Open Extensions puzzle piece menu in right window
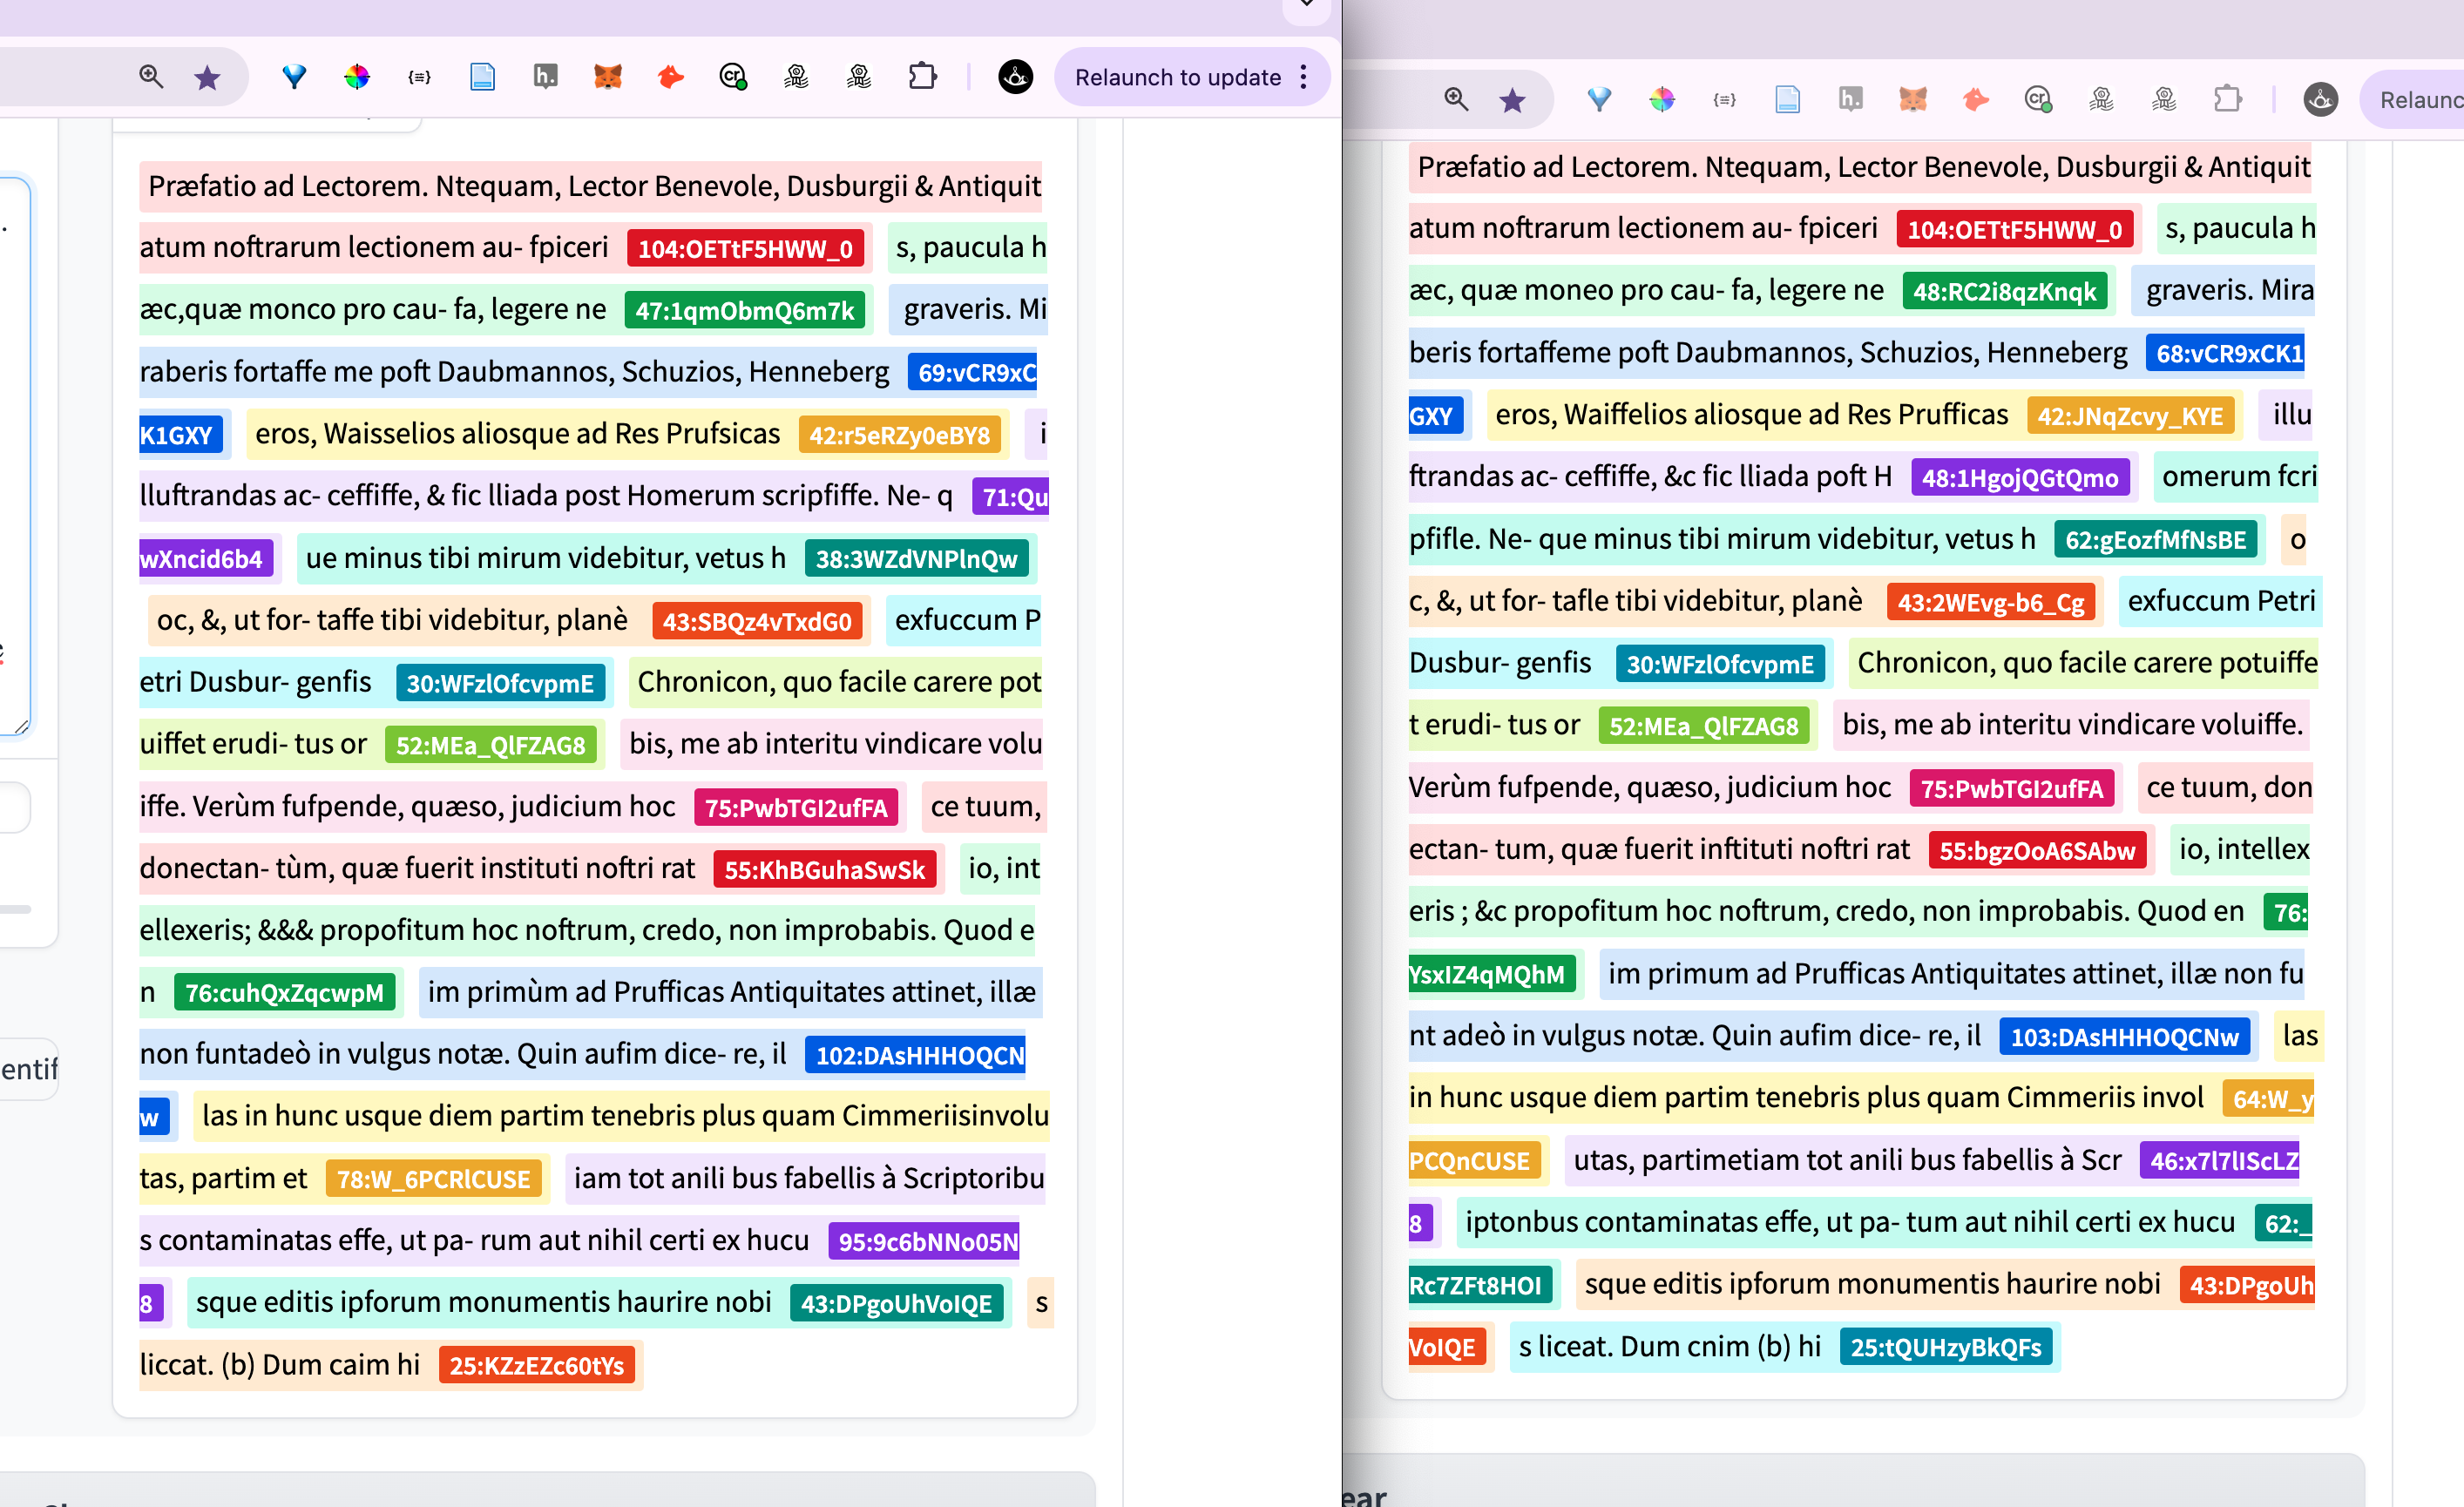This screenshot has height=1507, width=2464. [x=2228, y=99]
